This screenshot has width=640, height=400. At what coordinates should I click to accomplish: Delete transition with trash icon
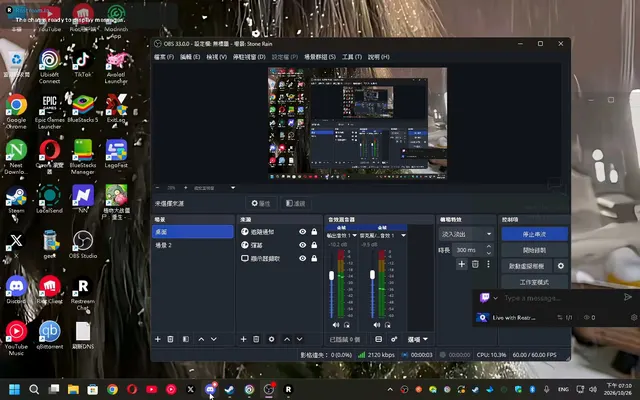point(475,264)
